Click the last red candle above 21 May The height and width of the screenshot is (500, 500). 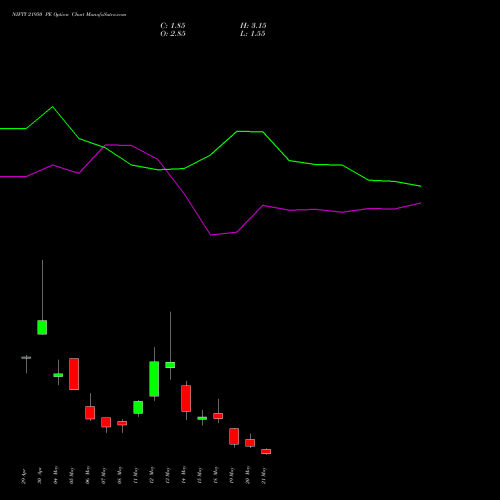(266, 451)
